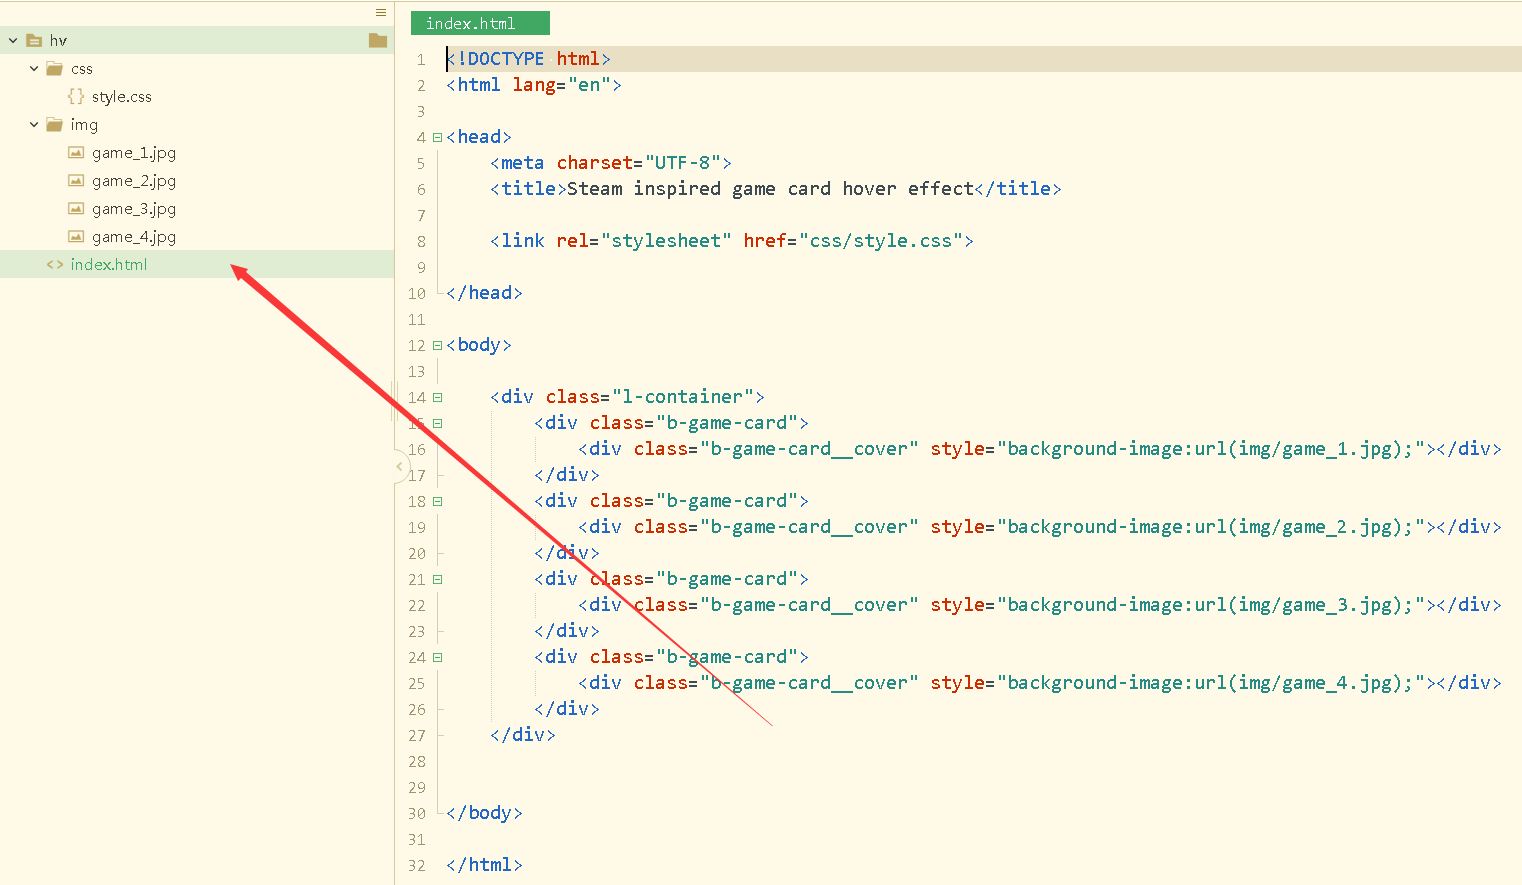
Task: Click the index.html code icon
Action: [x=55, y=264]
